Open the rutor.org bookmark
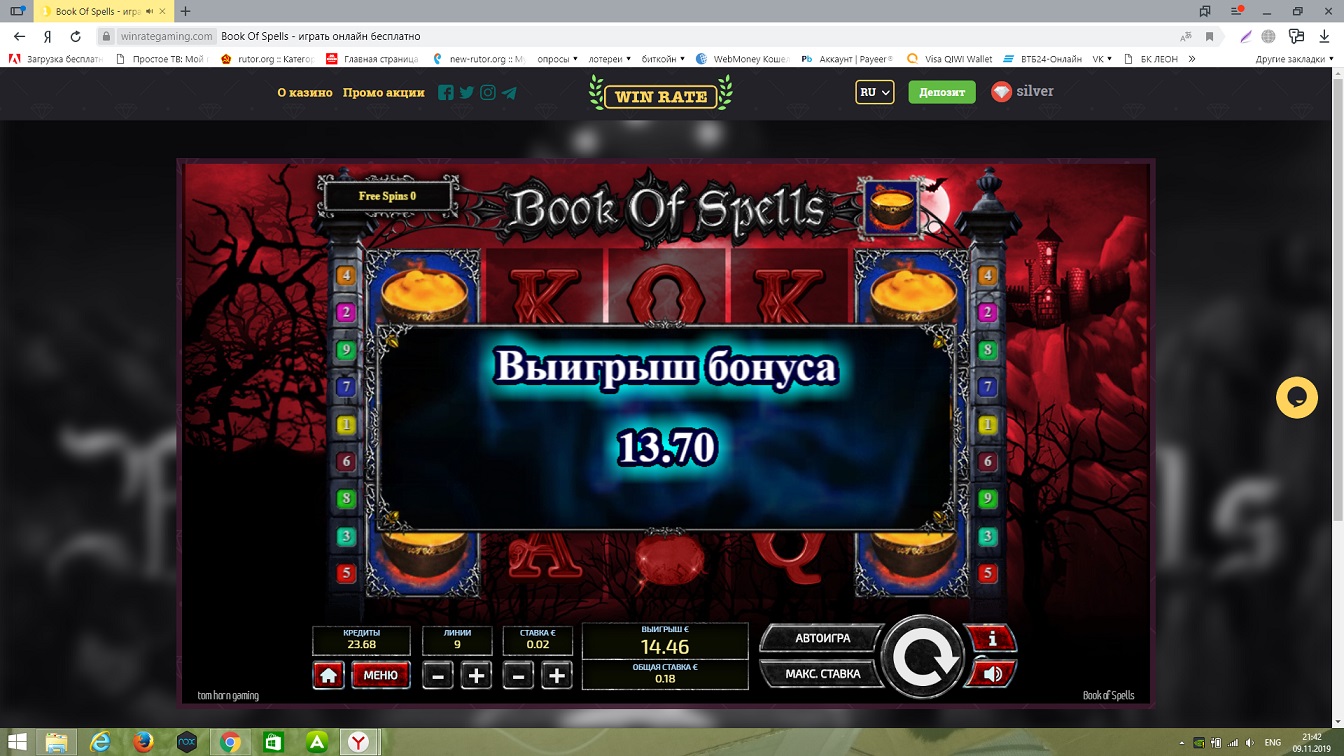This screenshot has width=1344, height=756. [x=267, y=59]
